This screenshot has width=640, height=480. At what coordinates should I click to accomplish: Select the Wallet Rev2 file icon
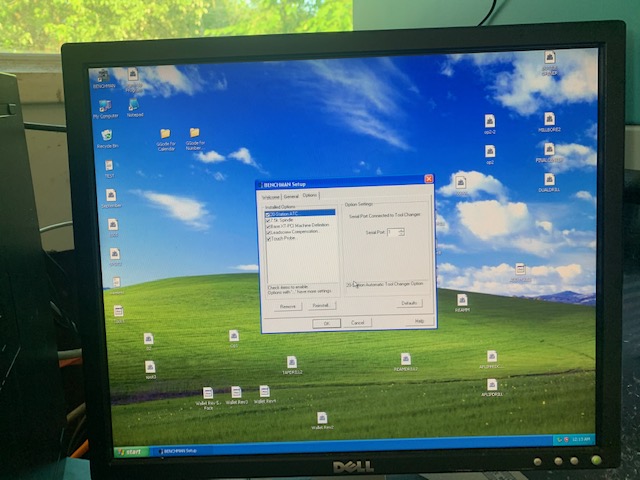tap(322, 420)
